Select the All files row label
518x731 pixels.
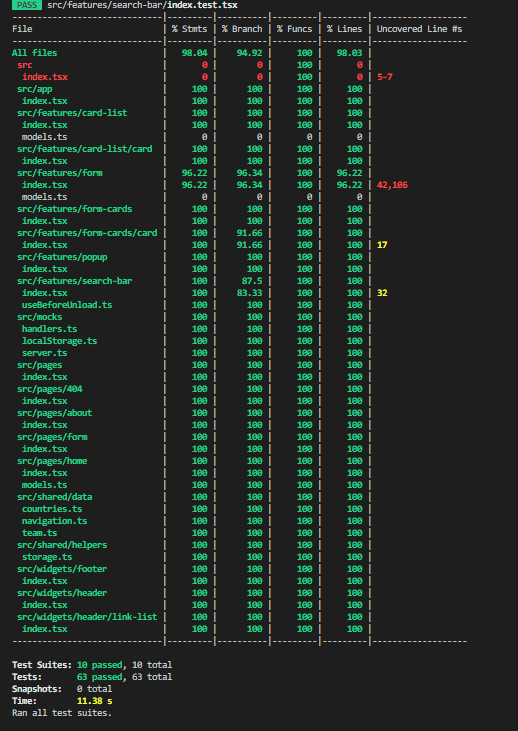point(35,53)
